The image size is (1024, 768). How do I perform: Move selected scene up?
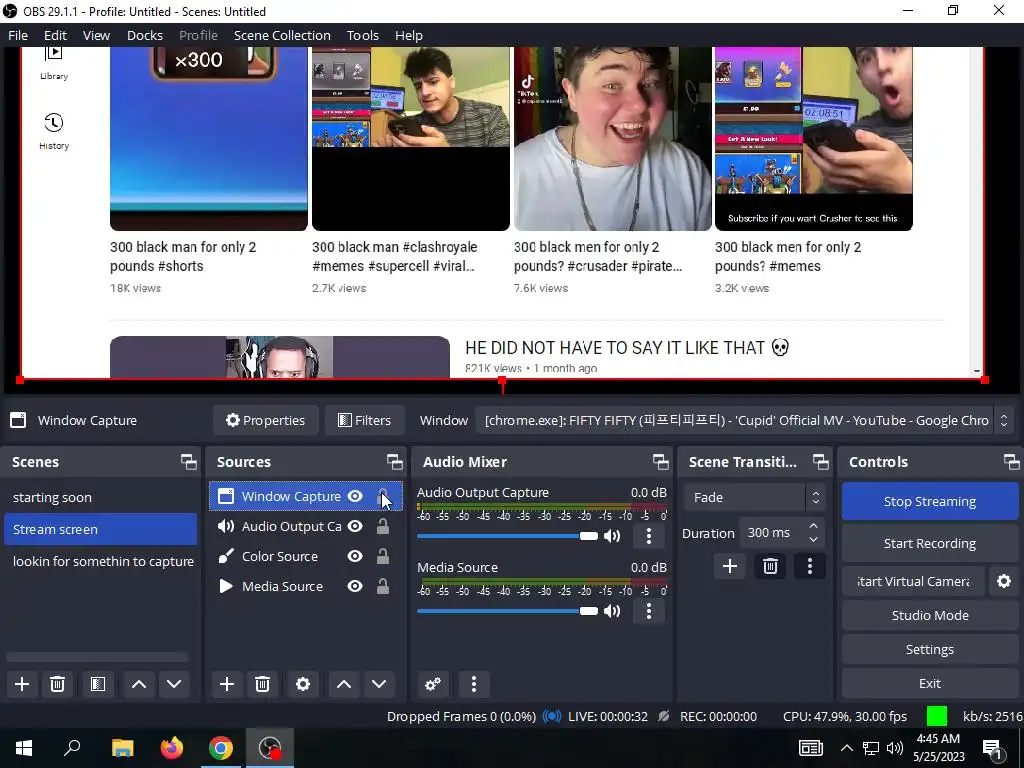coord(138,684)
